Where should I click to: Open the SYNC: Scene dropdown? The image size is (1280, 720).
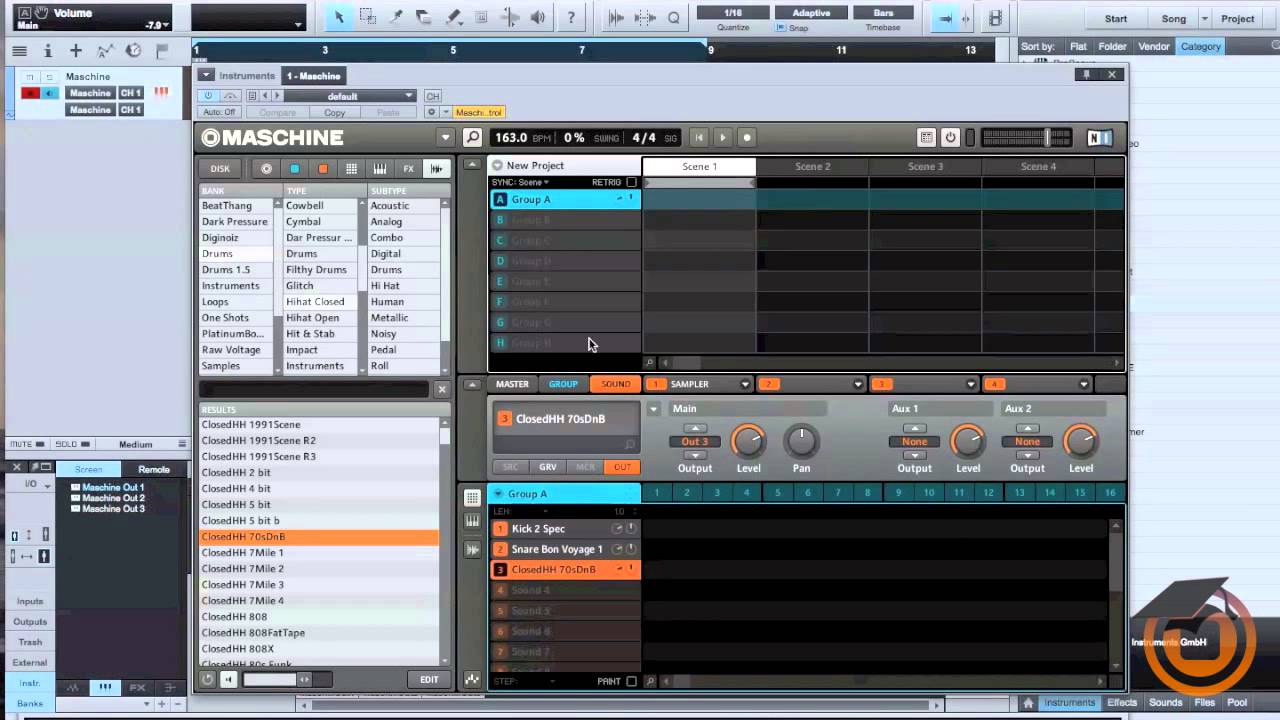[520, 182]
